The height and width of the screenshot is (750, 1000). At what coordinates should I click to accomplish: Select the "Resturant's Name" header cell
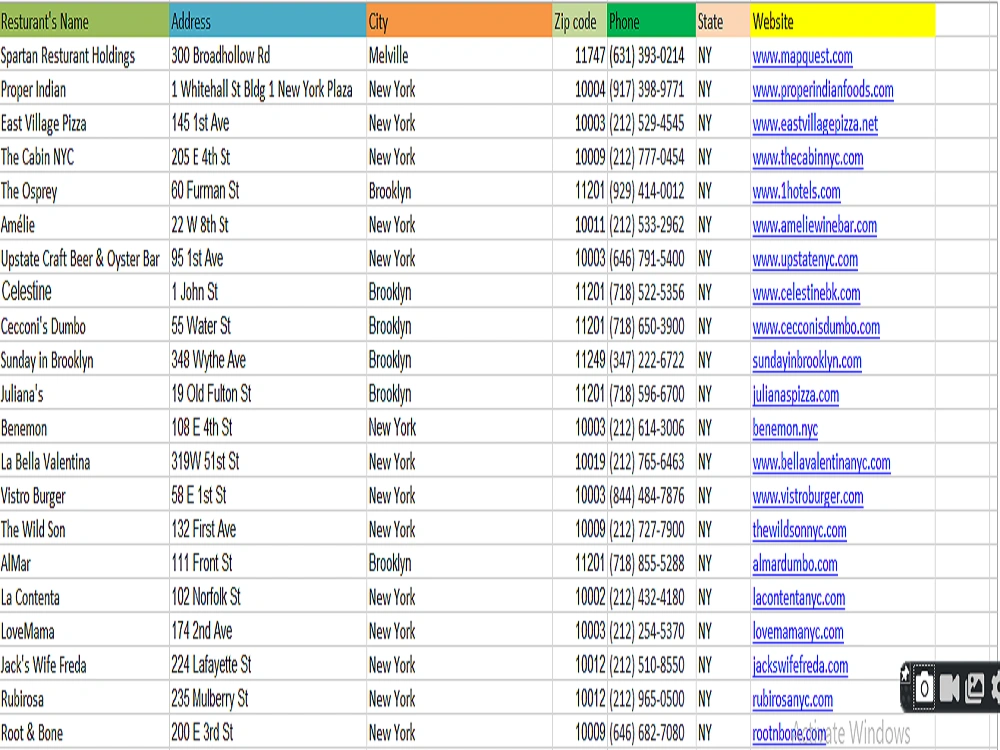coord(85,21)
